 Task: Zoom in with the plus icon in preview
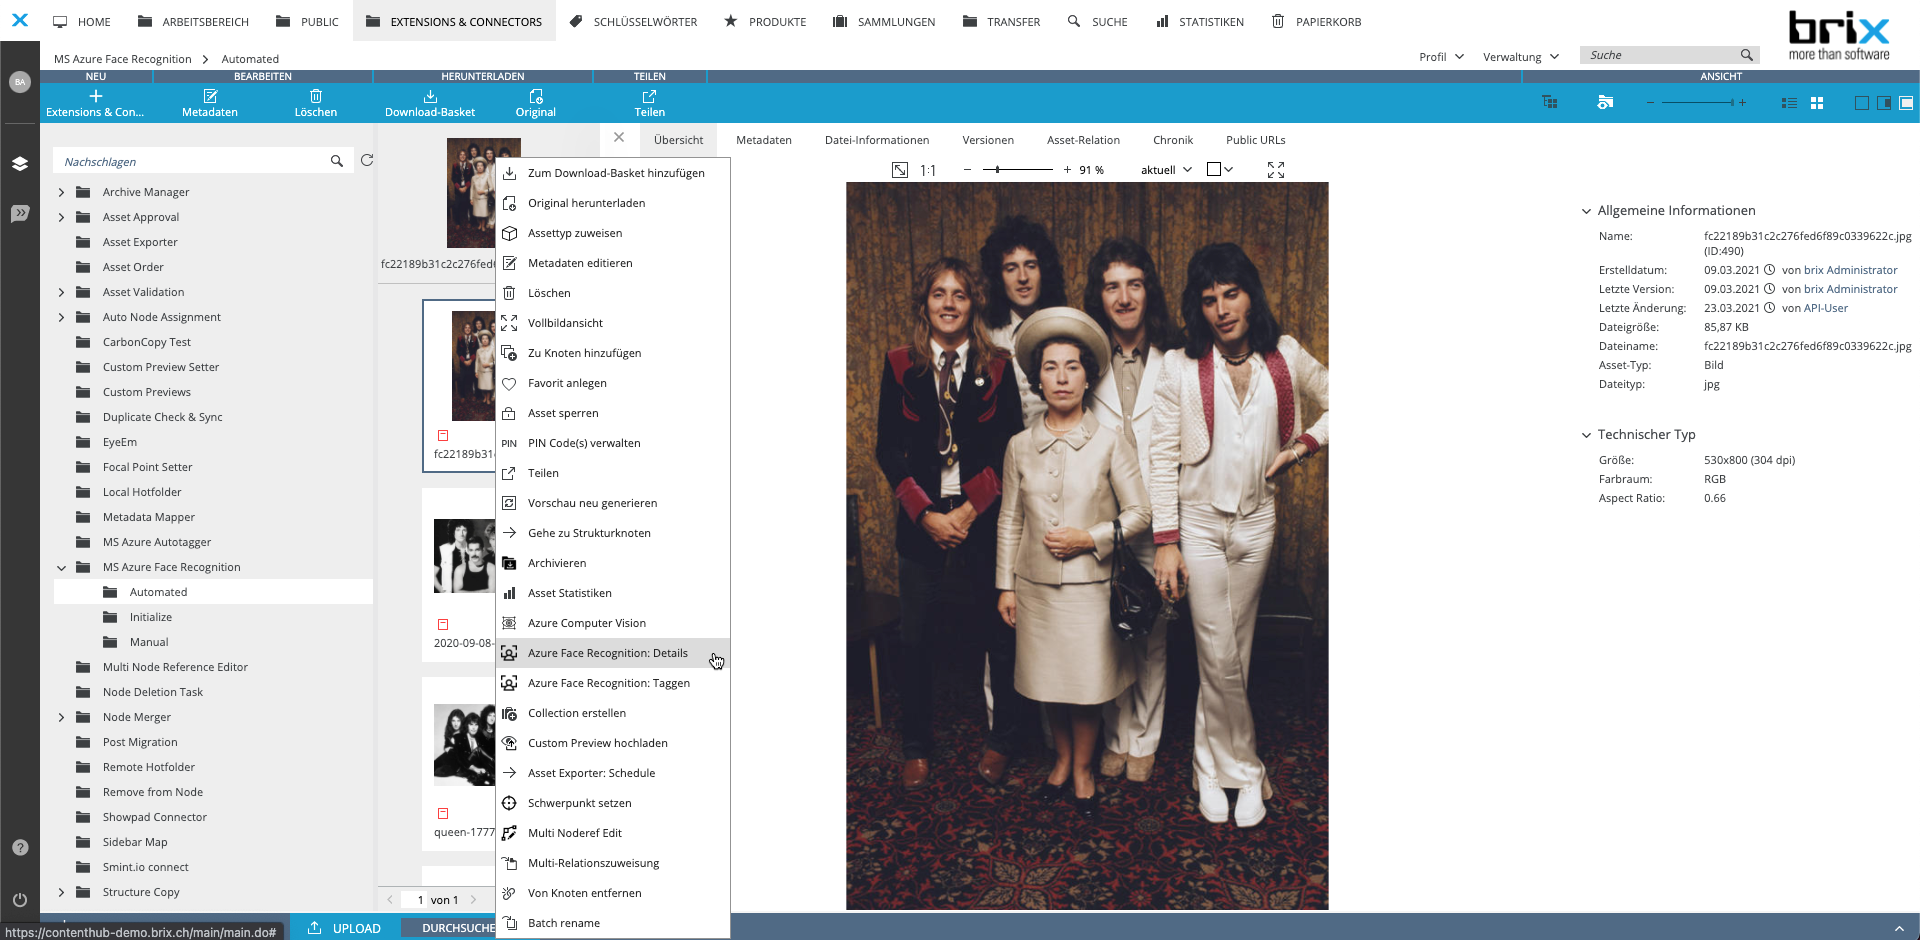click(x=1067, y=170)
